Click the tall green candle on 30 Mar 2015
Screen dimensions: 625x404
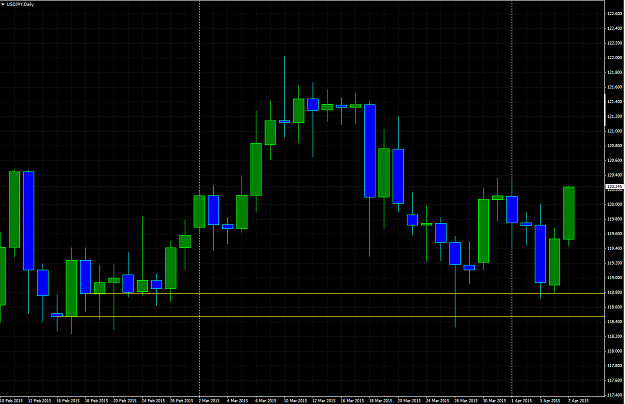point(483,231)
